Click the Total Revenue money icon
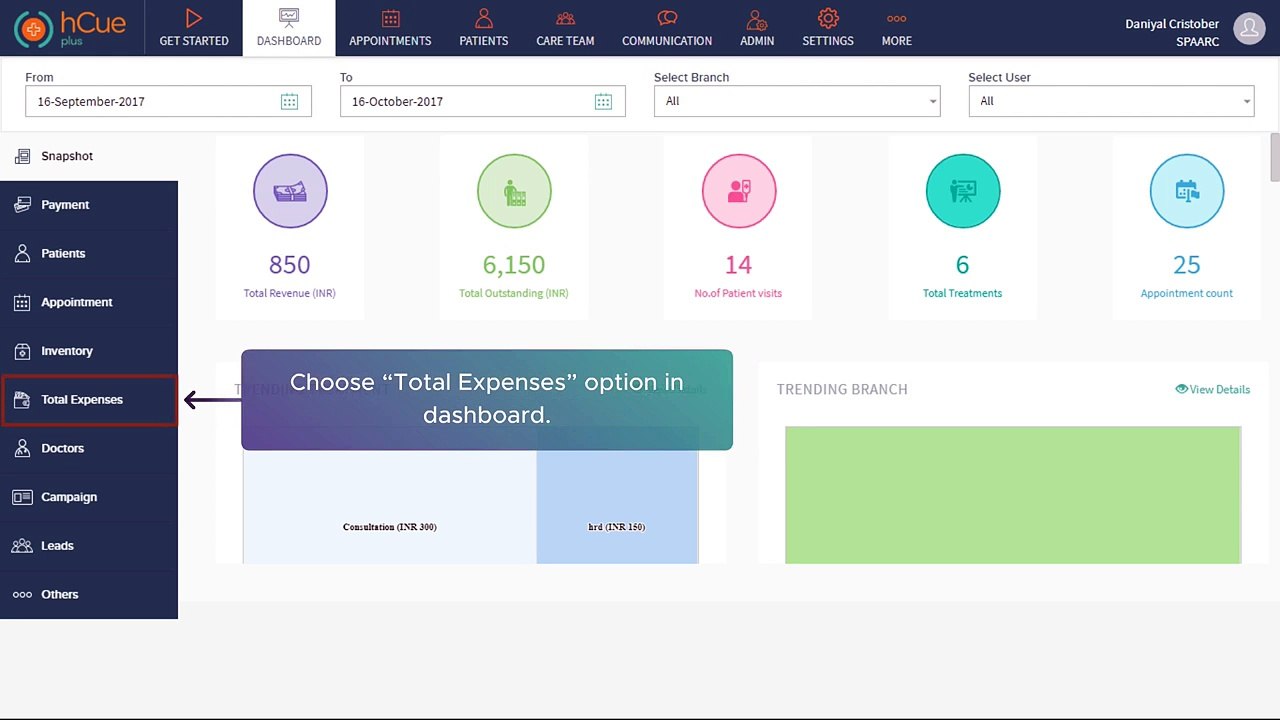 (x=290, y=191)
